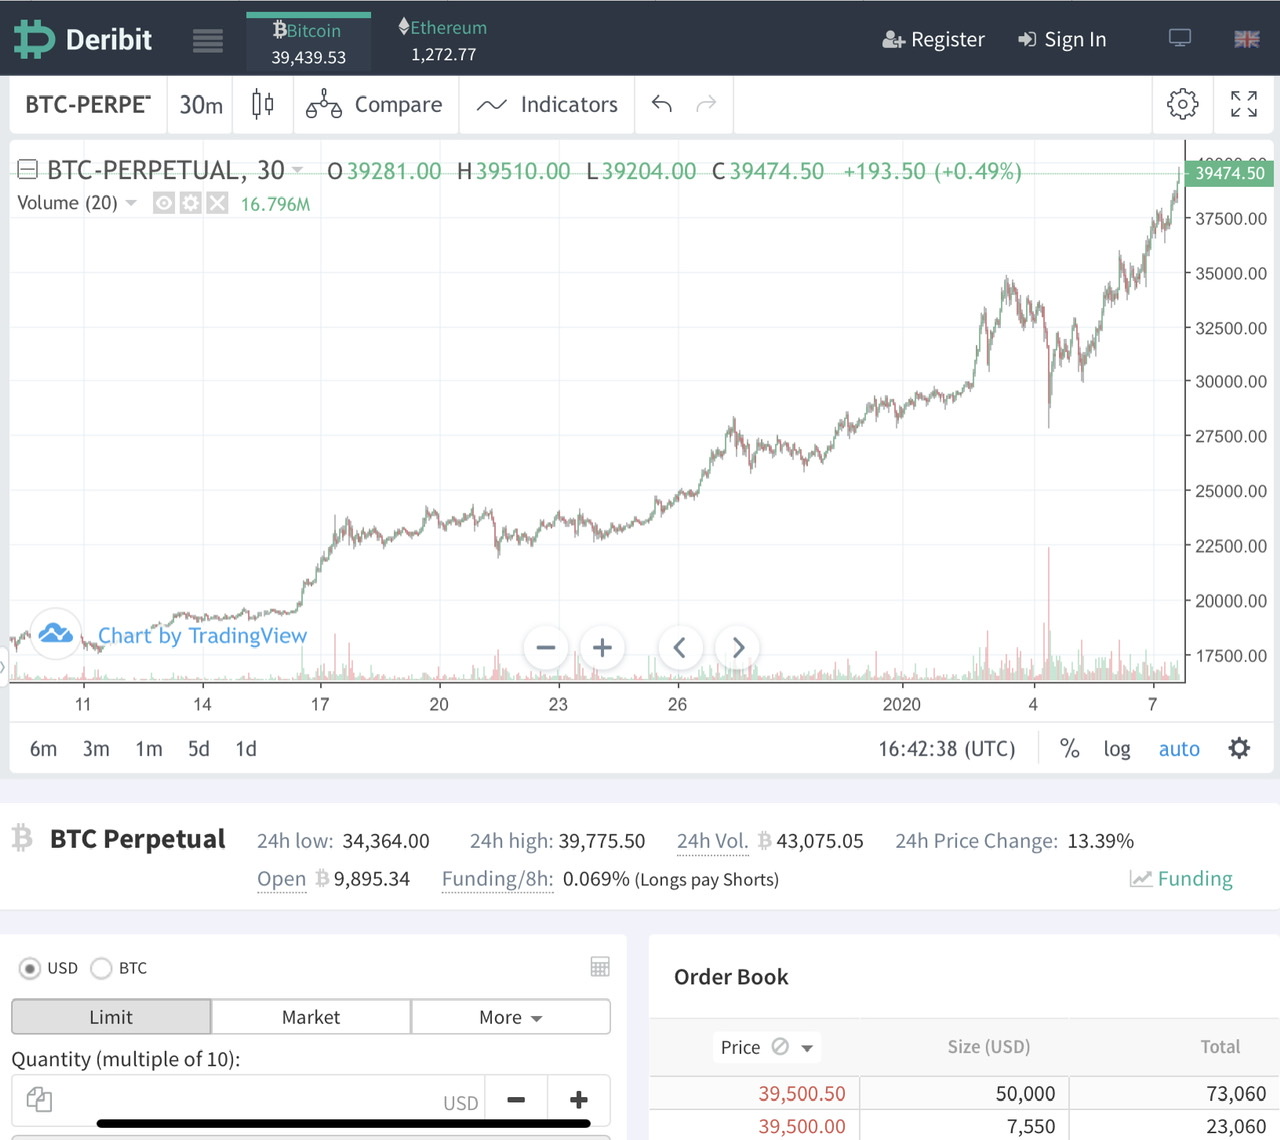The width and height of the screenshot is (1280, 1140).
Task: Select the Market order tab
Action: click(311, 1017)
